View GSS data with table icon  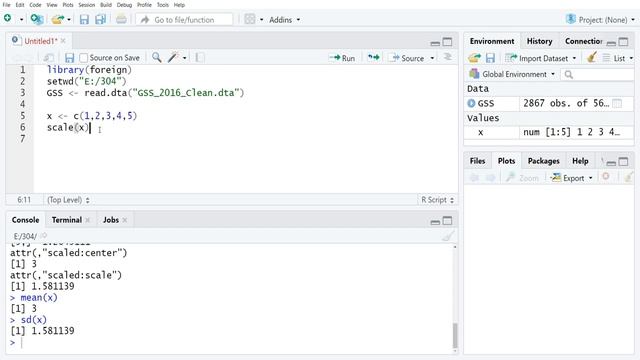coord(617,103)
